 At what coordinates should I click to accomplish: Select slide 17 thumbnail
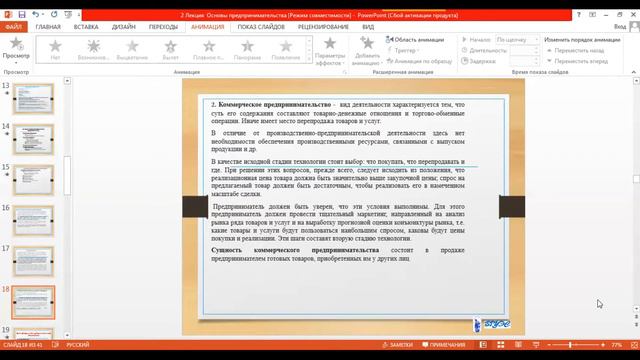point(33,262)
